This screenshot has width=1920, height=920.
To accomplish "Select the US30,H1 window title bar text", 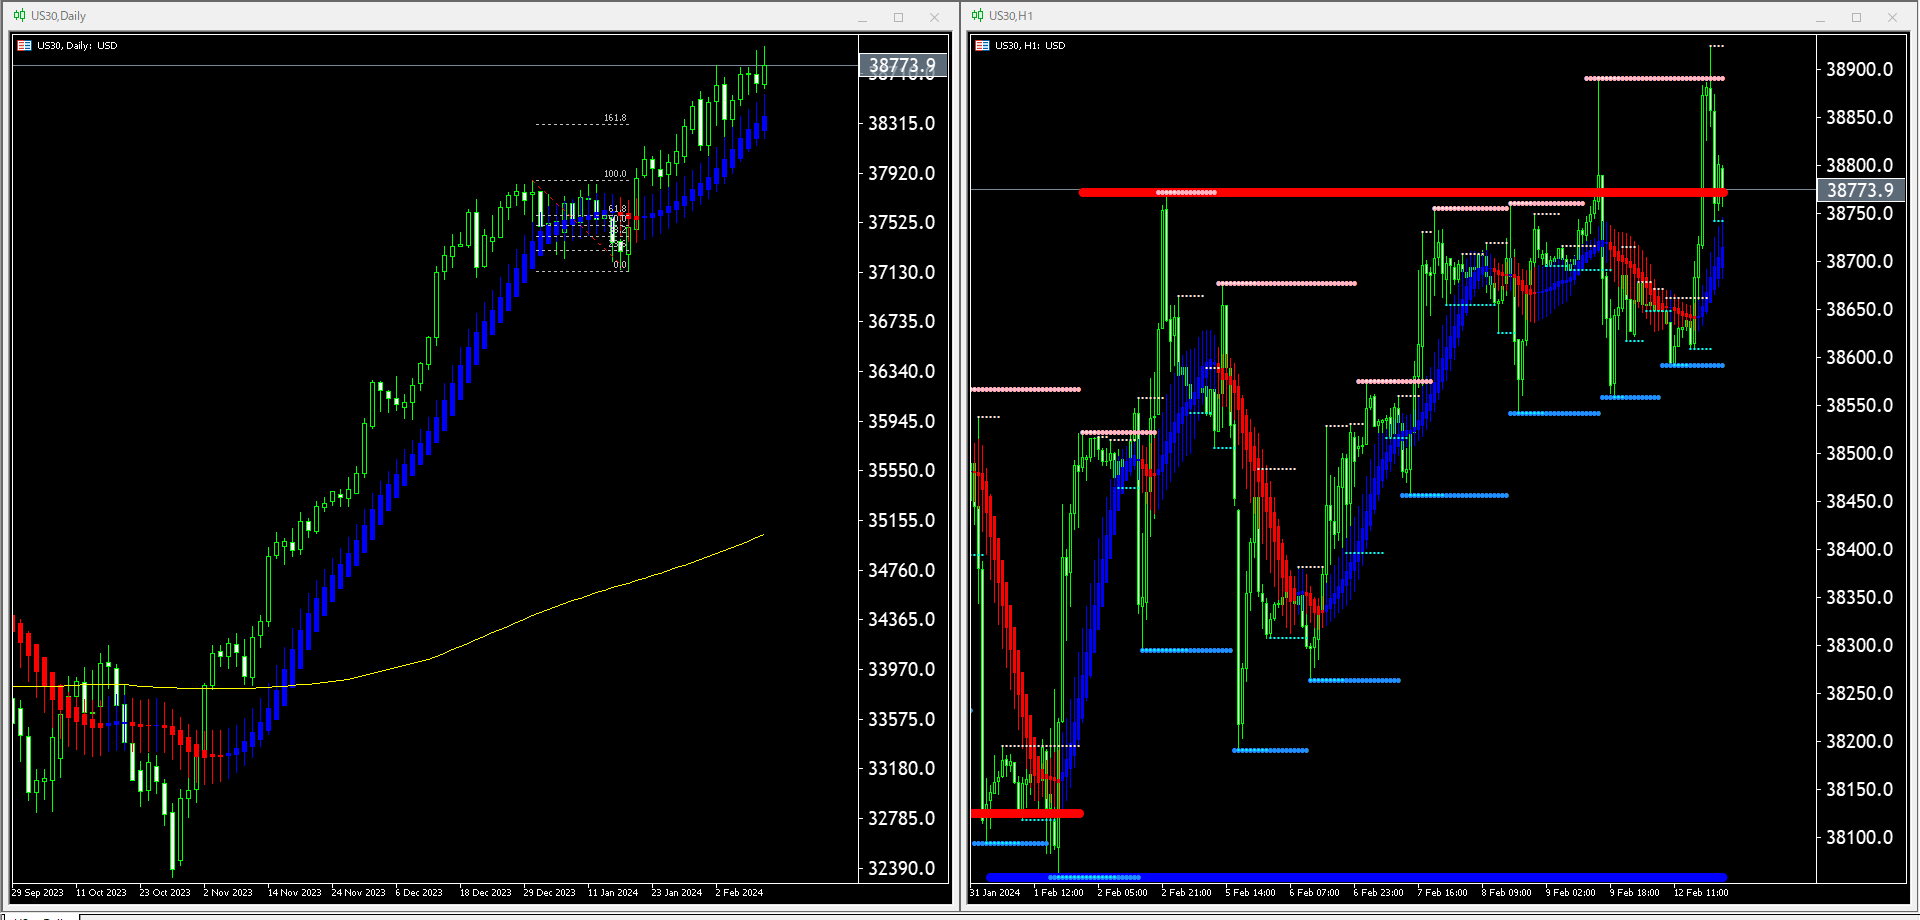I will [1011, 16].
